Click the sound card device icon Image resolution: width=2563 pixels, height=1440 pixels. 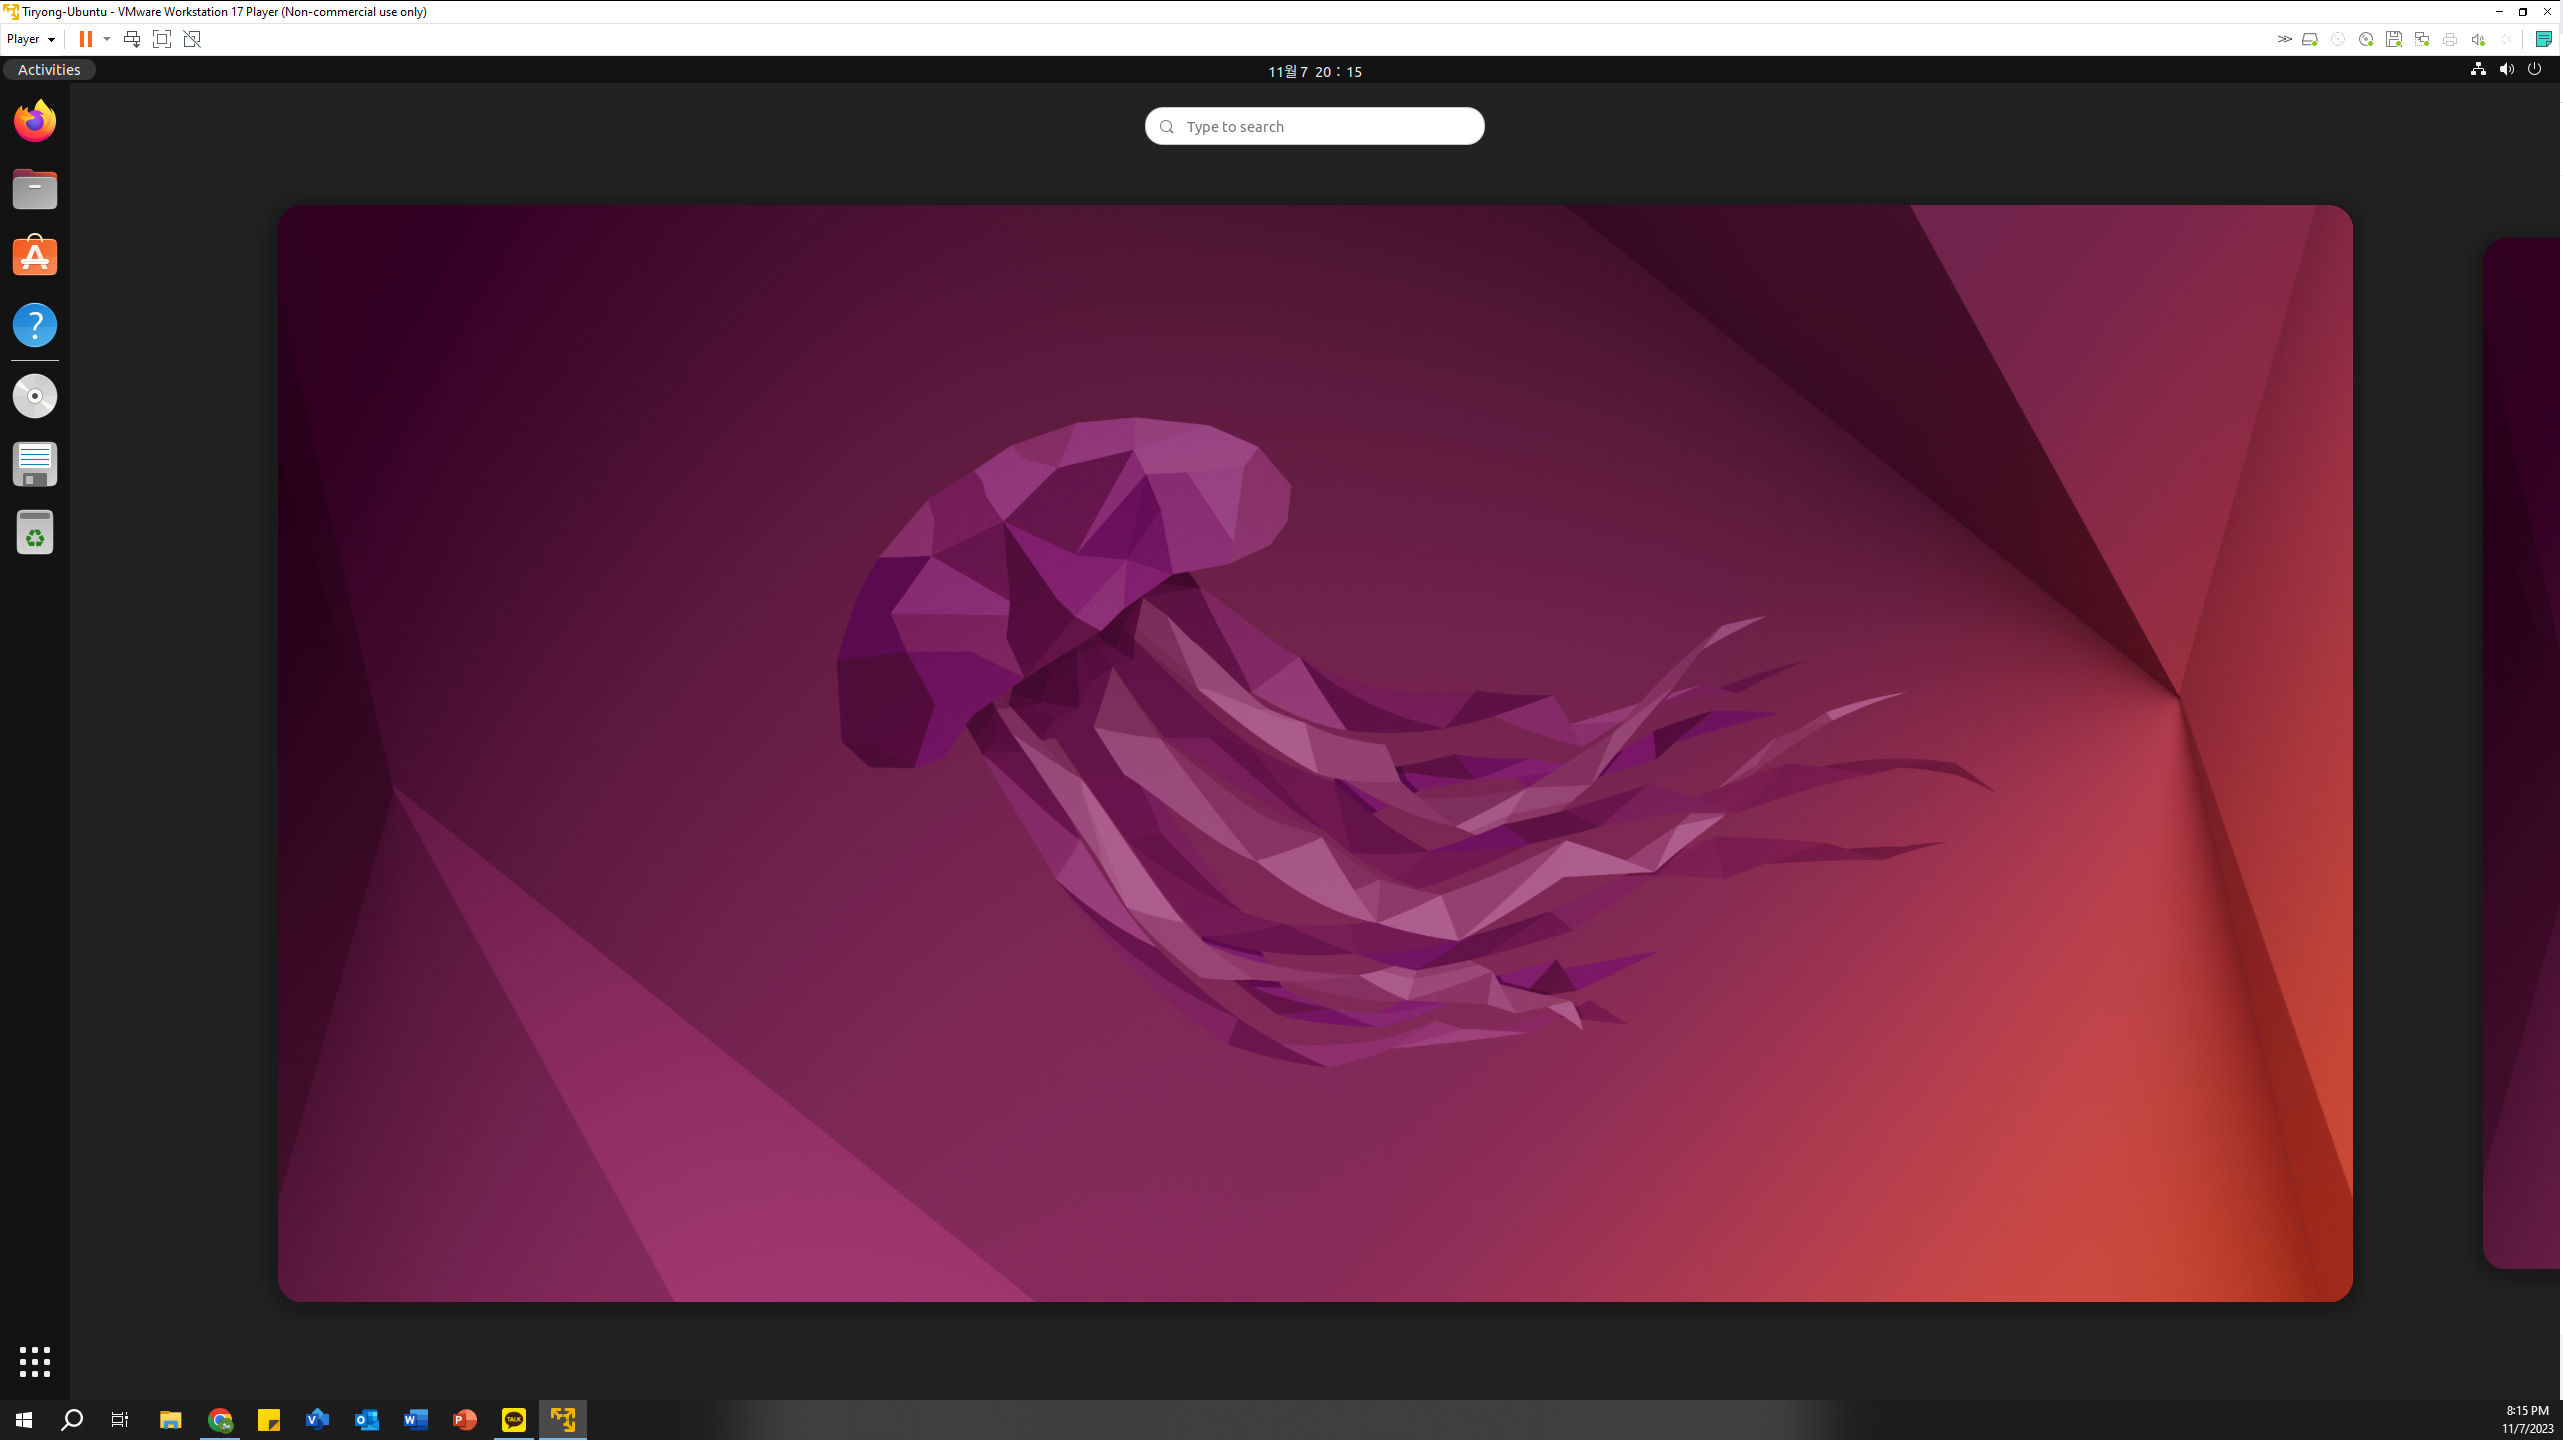click(2478, 39)
